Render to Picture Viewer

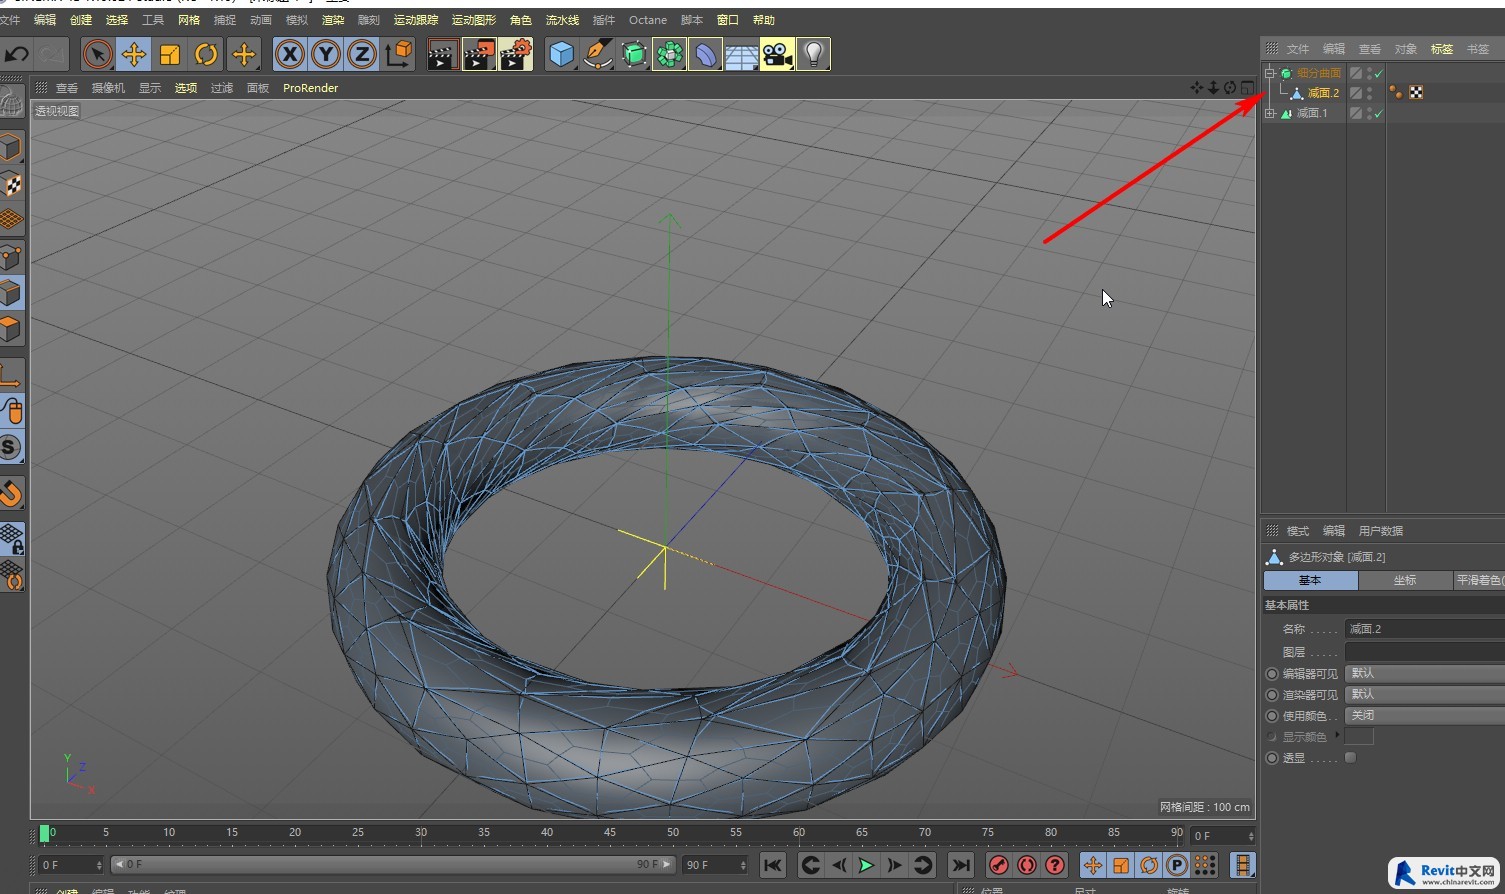click(479, 54)
